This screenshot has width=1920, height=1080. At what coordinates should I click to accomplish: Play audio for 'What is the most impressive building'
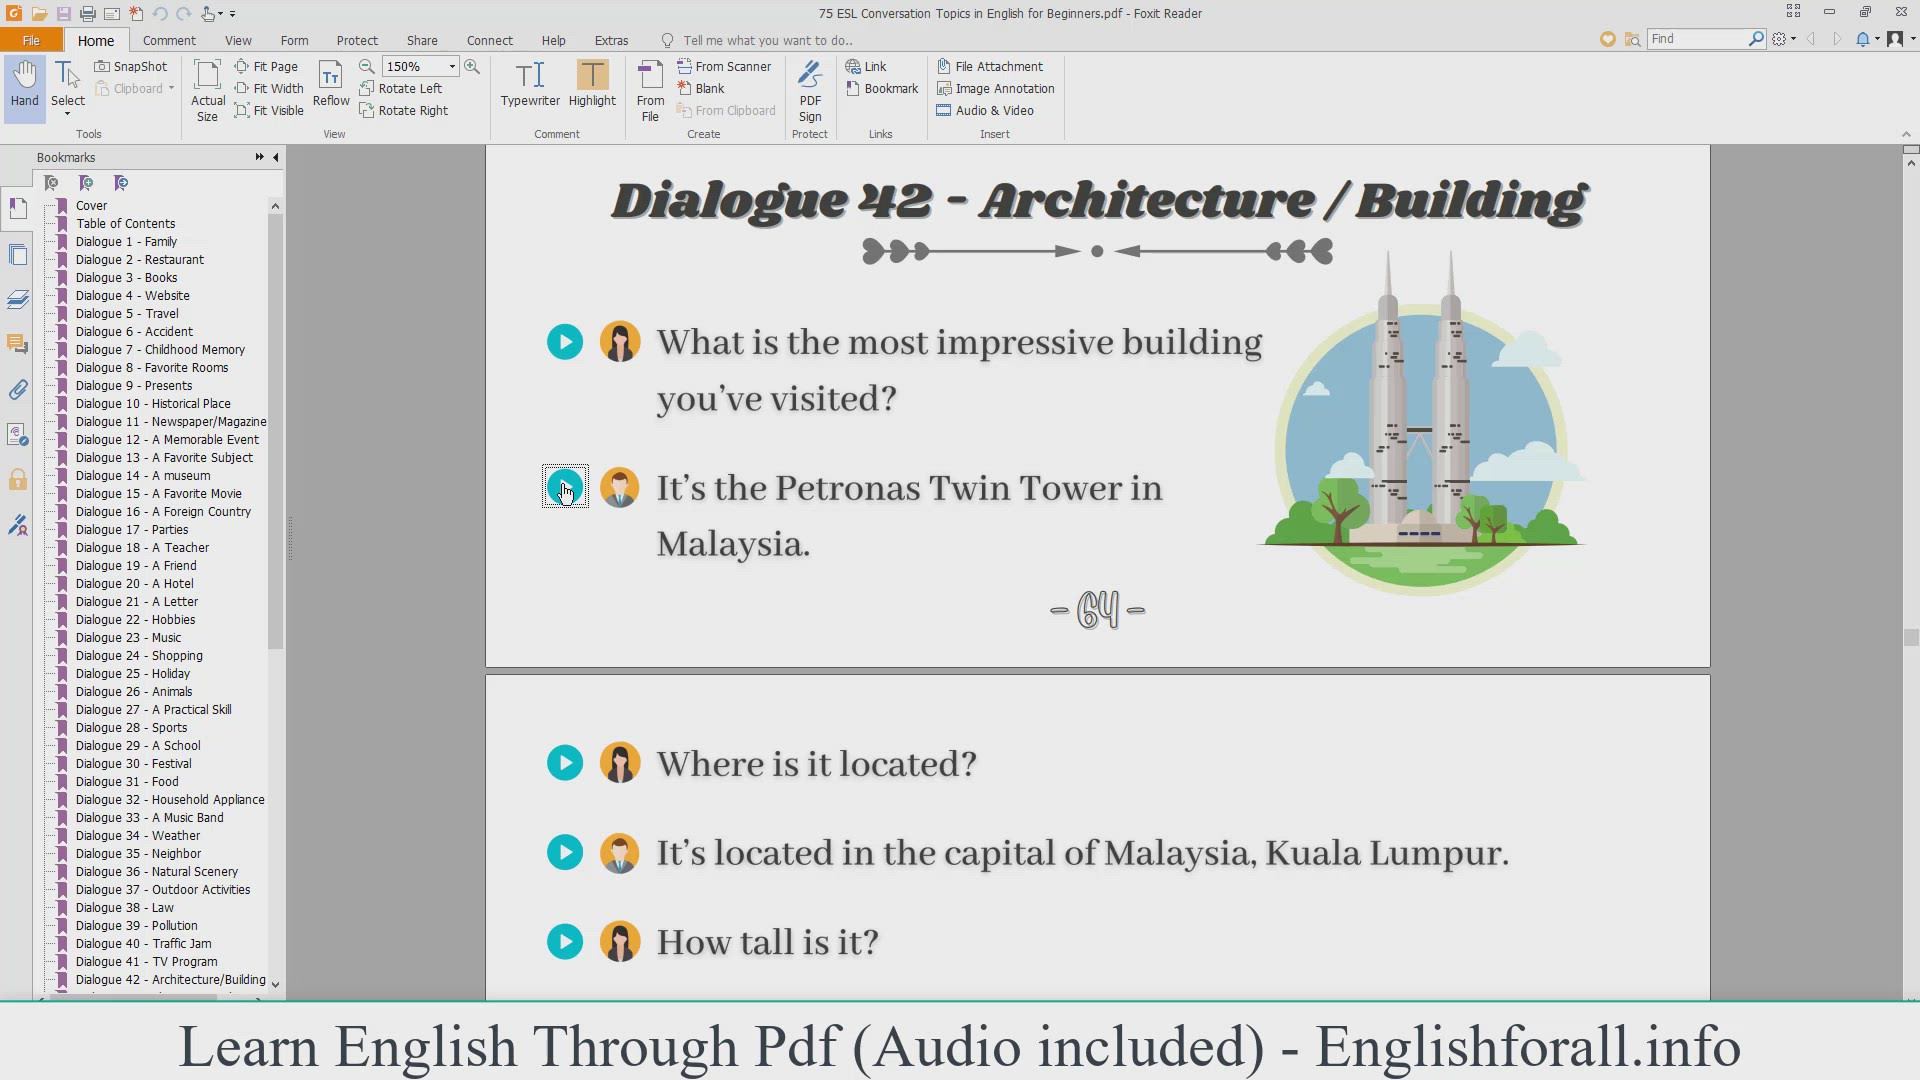pyautogui.click(x=565, y=342)
